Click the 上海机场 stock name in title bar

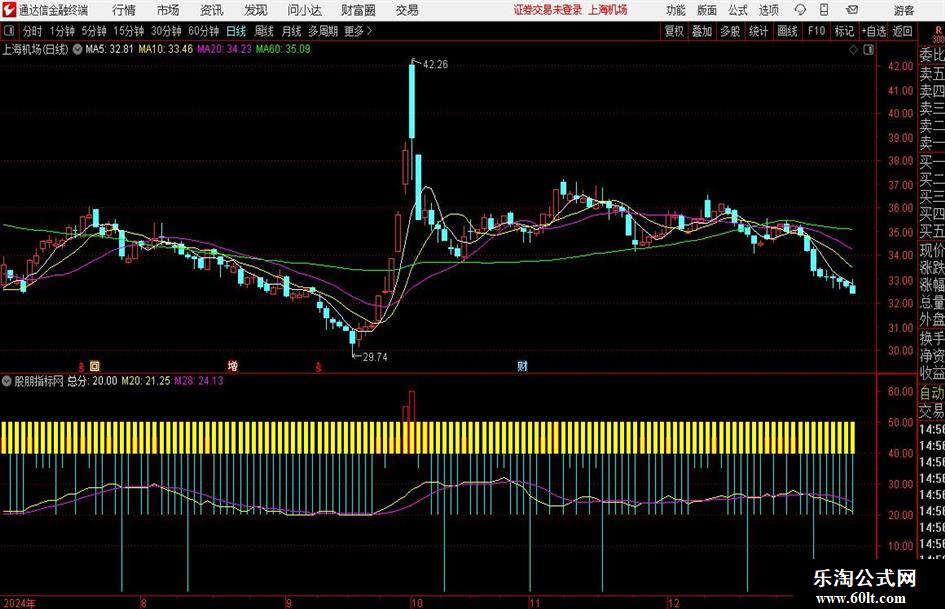(x=608, y=10)
